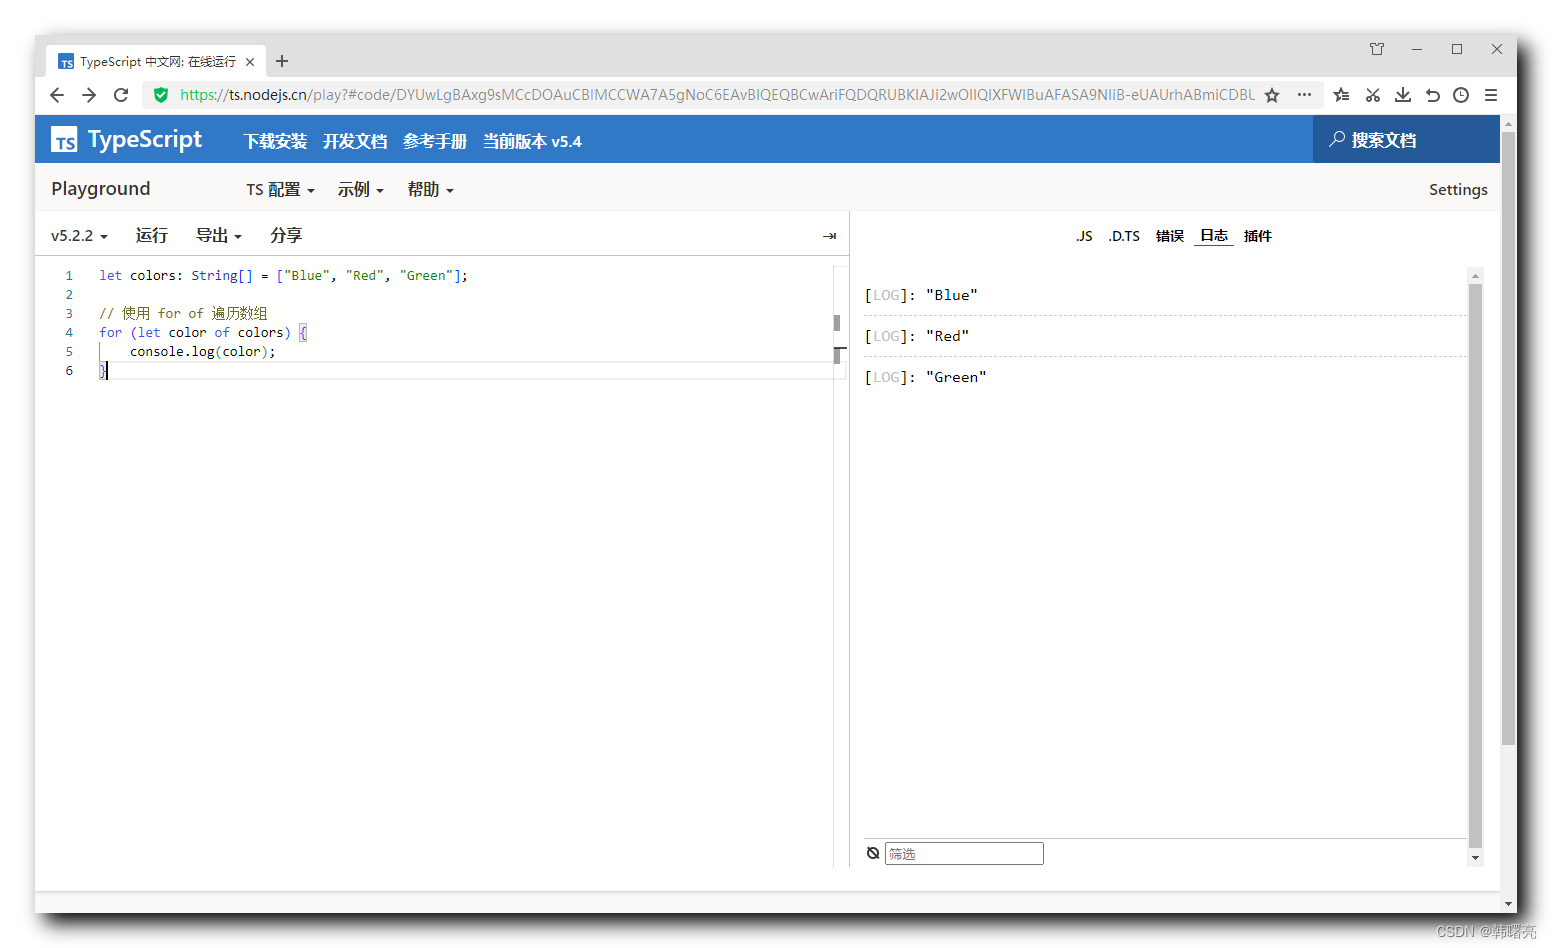Open favorites list icon in browser toolbar

(x=1341, y=95)
